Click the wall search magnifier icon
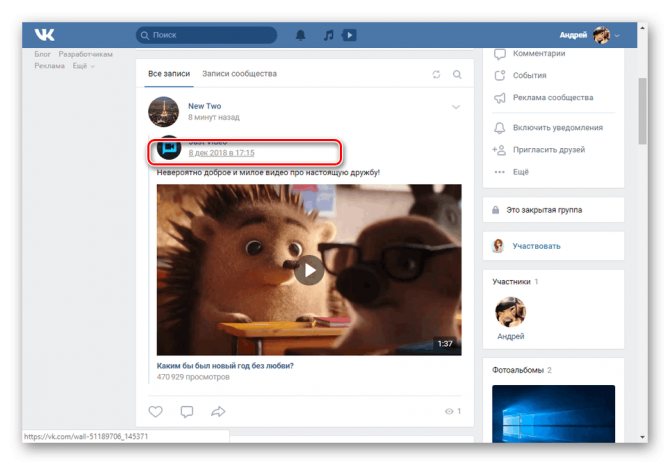This screenshot has height=465, width=670. click(457, 74)
